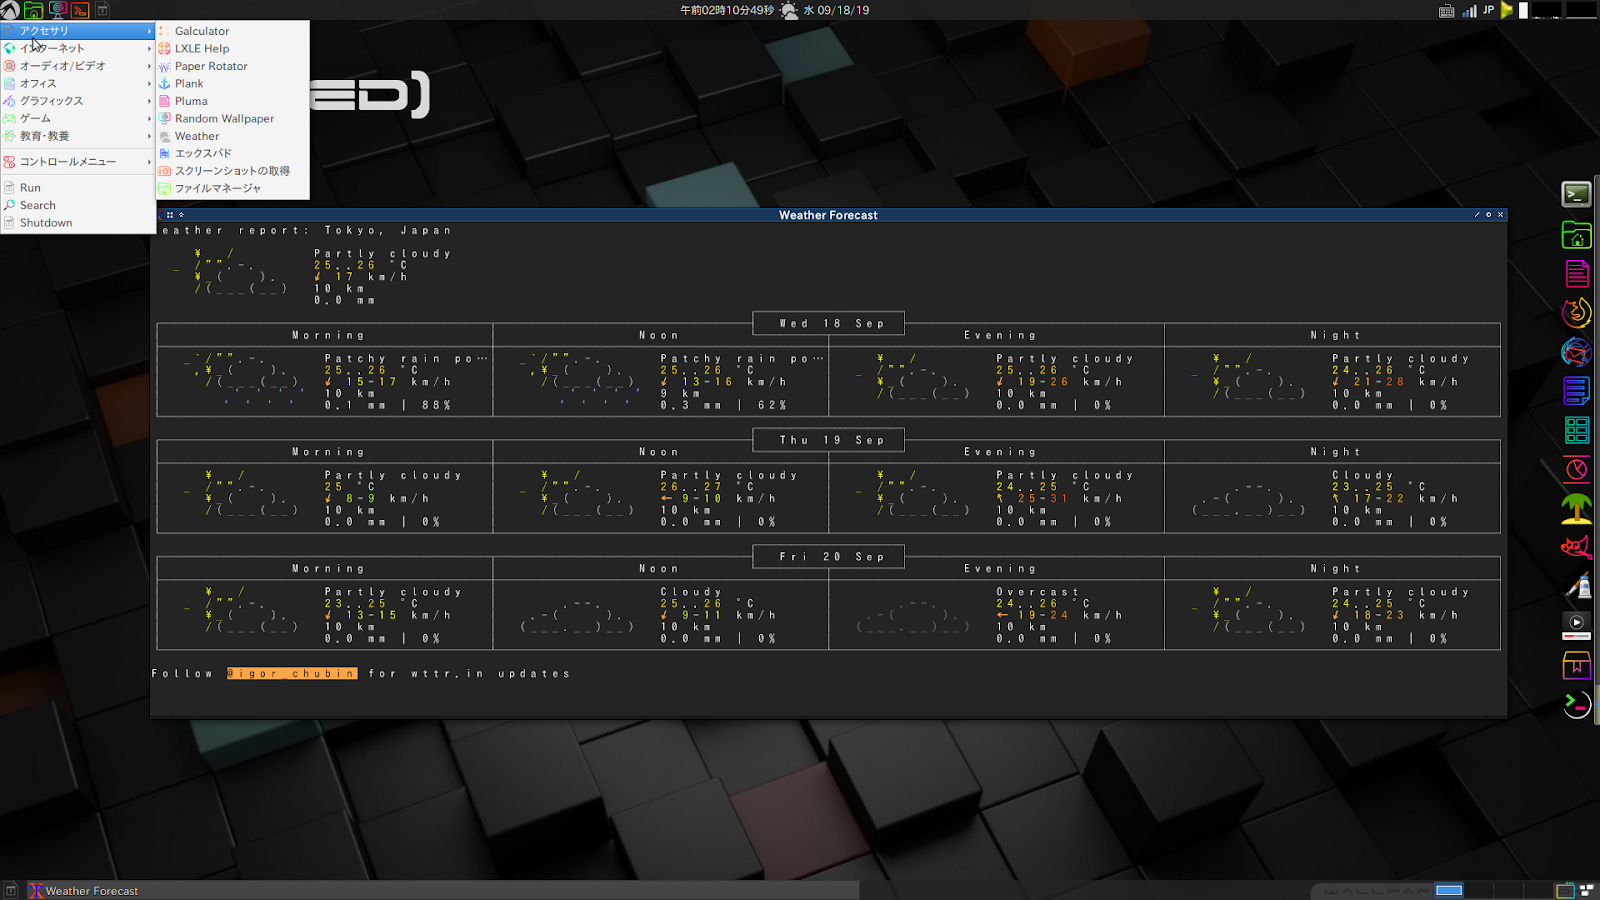Expand arrow next to インターネット
The width and height of the screenshot is (1600, 900).
pyautogui.click(x=149, y=48)
